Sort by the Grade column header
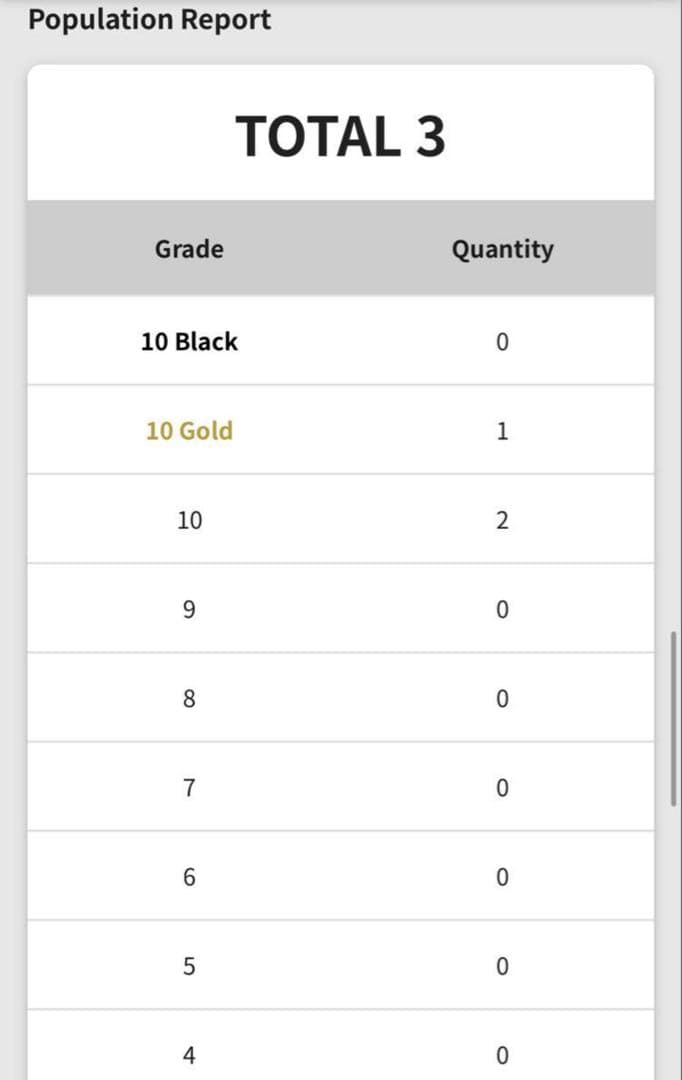The image size is (682, 1080). point(189,249)
